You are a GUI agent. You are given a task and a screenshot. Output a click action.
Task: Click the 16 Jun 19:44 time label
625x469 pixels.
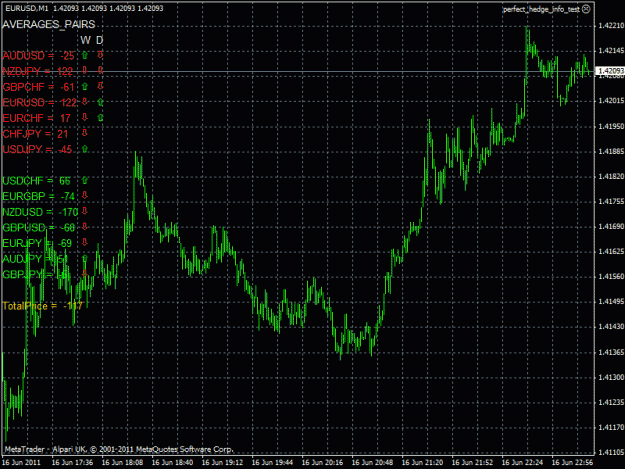(272, 462)
